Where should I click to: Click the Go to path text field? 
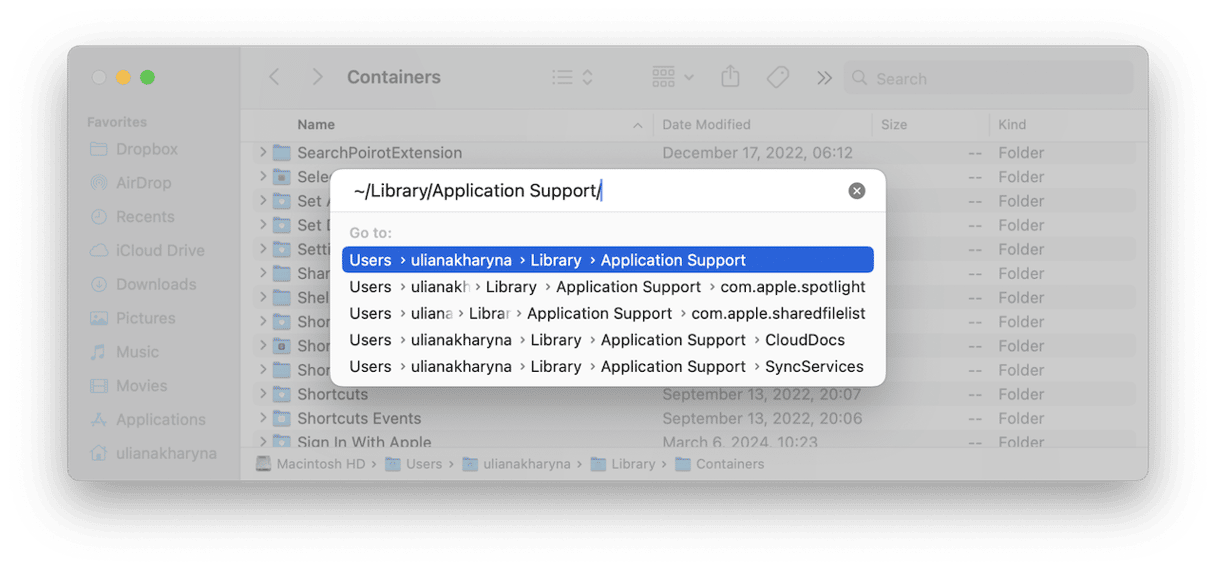590,191
